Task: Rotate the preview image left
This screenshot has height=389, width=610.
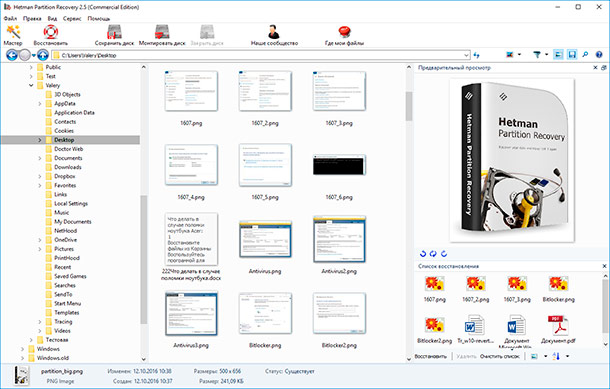Action: point(423,254)
